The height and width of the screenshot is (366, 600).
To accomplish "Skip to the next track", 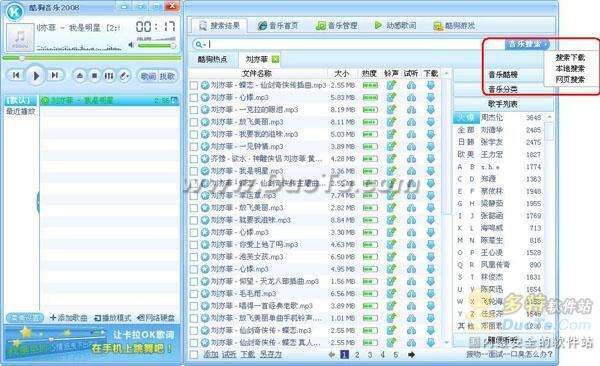I will click(55, 75).
